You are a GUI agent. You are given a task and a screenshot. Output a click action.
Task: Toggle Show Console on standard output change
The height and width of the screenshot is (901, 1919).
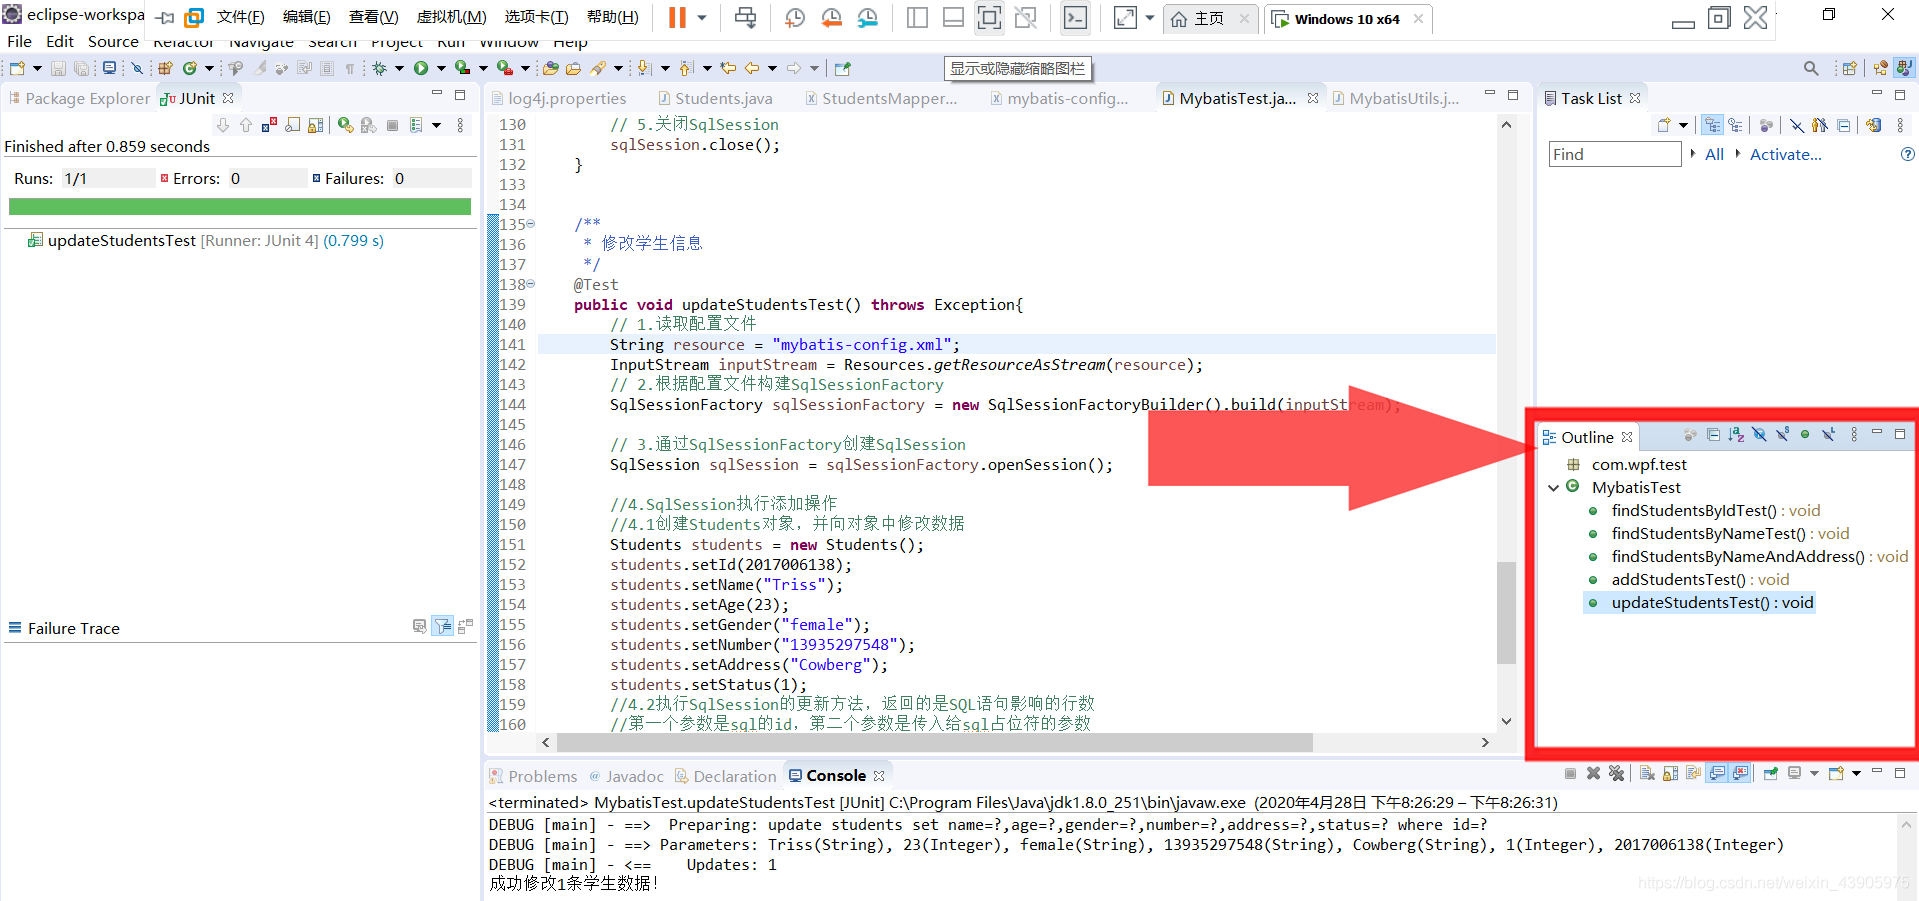pos(1718,773)
